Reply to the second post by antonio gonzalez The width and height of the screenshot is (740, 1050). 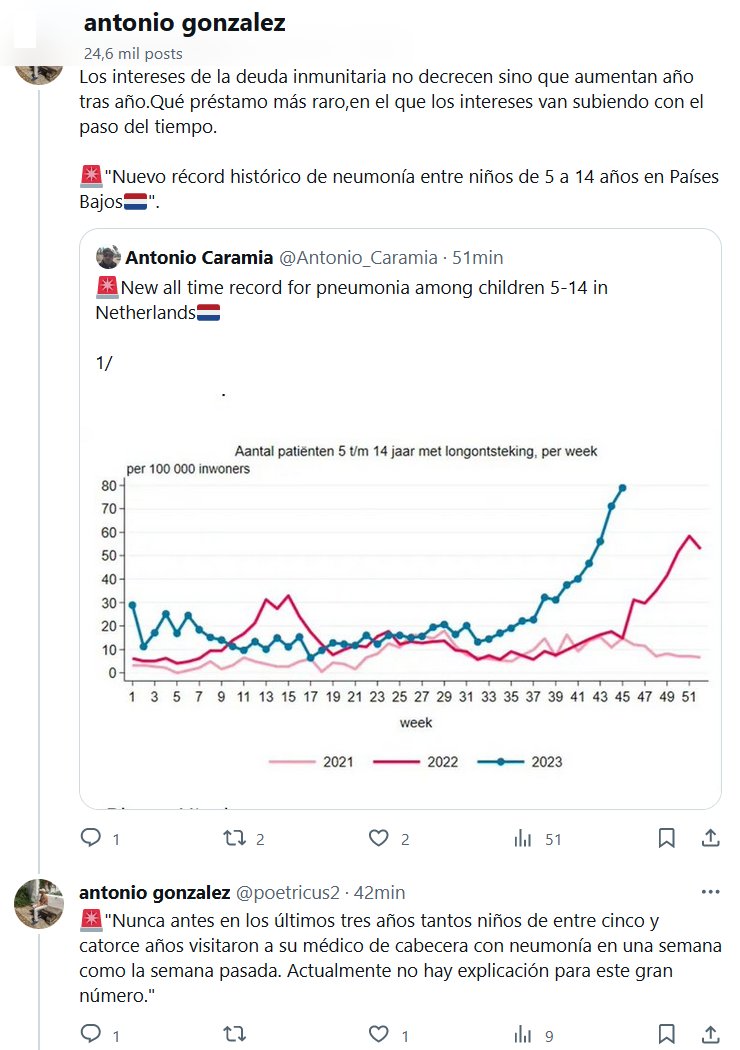click(90, 1033)
